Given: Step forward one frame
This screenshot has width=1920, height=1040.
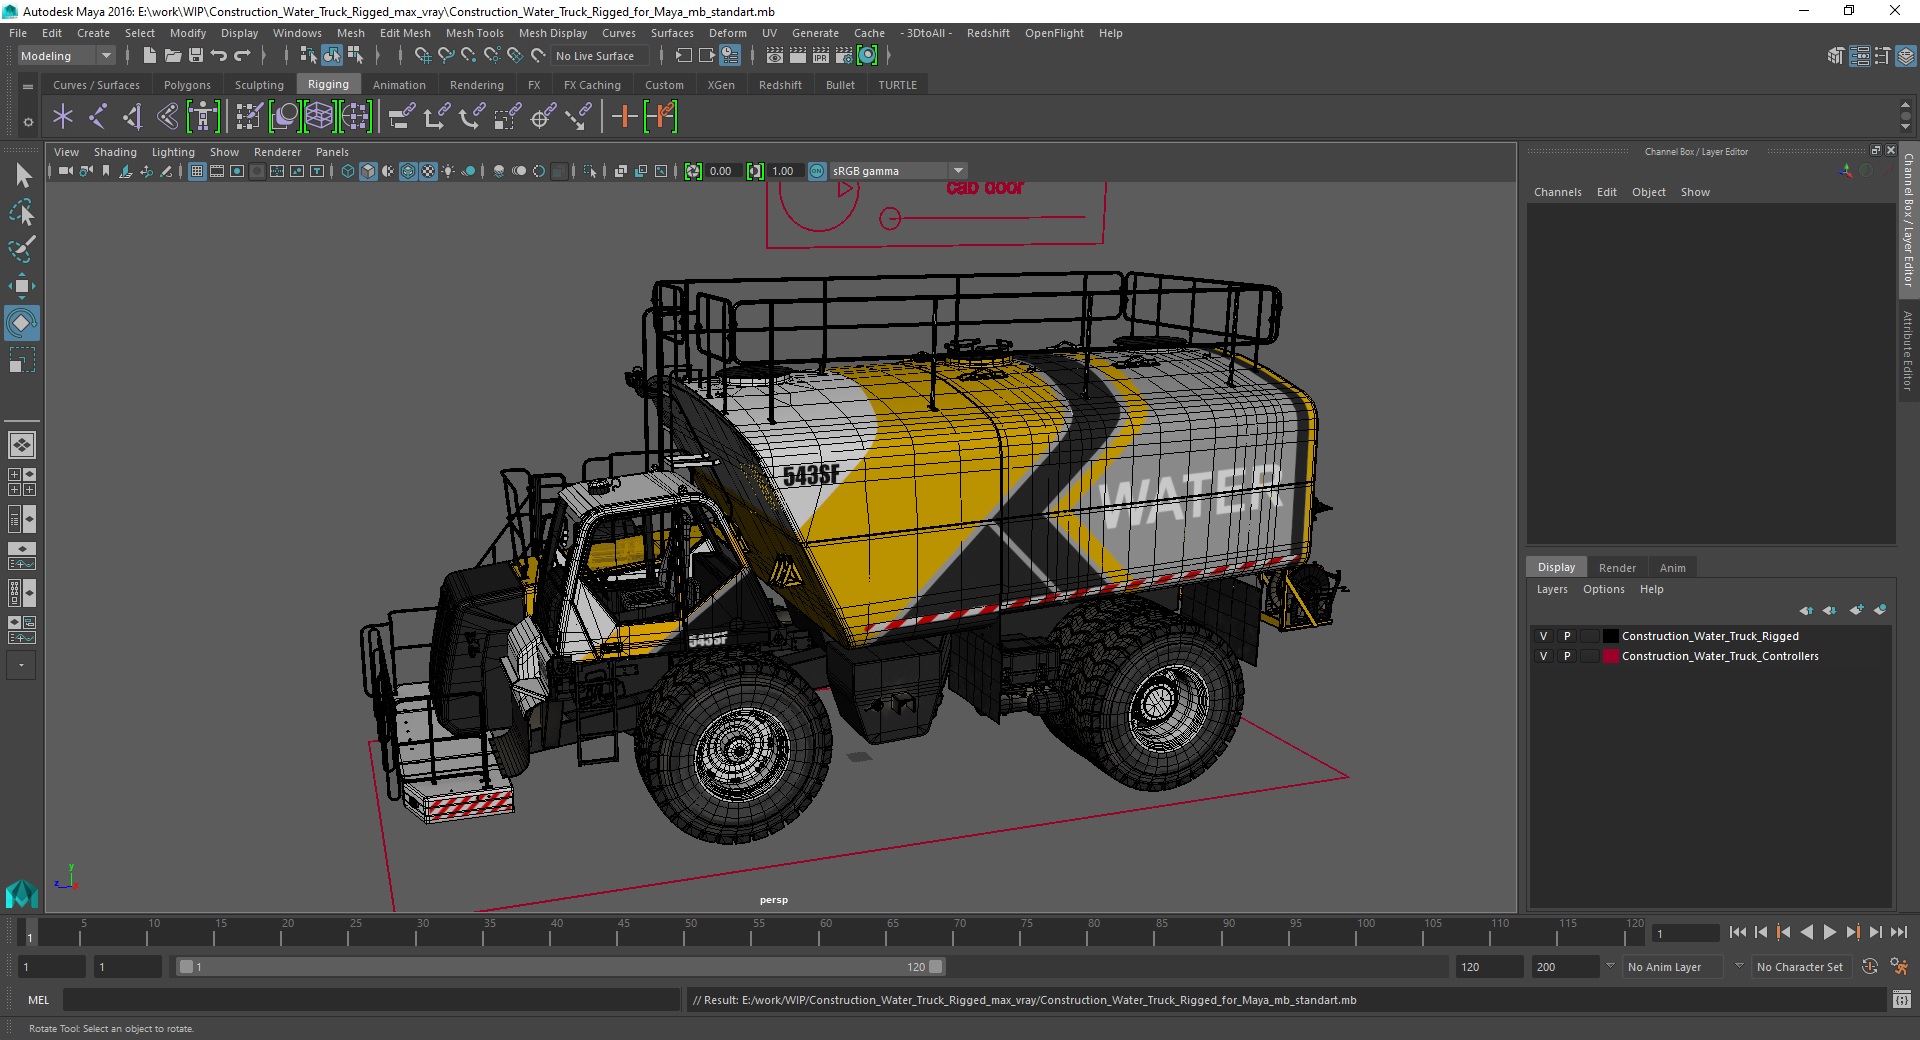Looking at the screenshot, I should click(x=1875, y=932).
